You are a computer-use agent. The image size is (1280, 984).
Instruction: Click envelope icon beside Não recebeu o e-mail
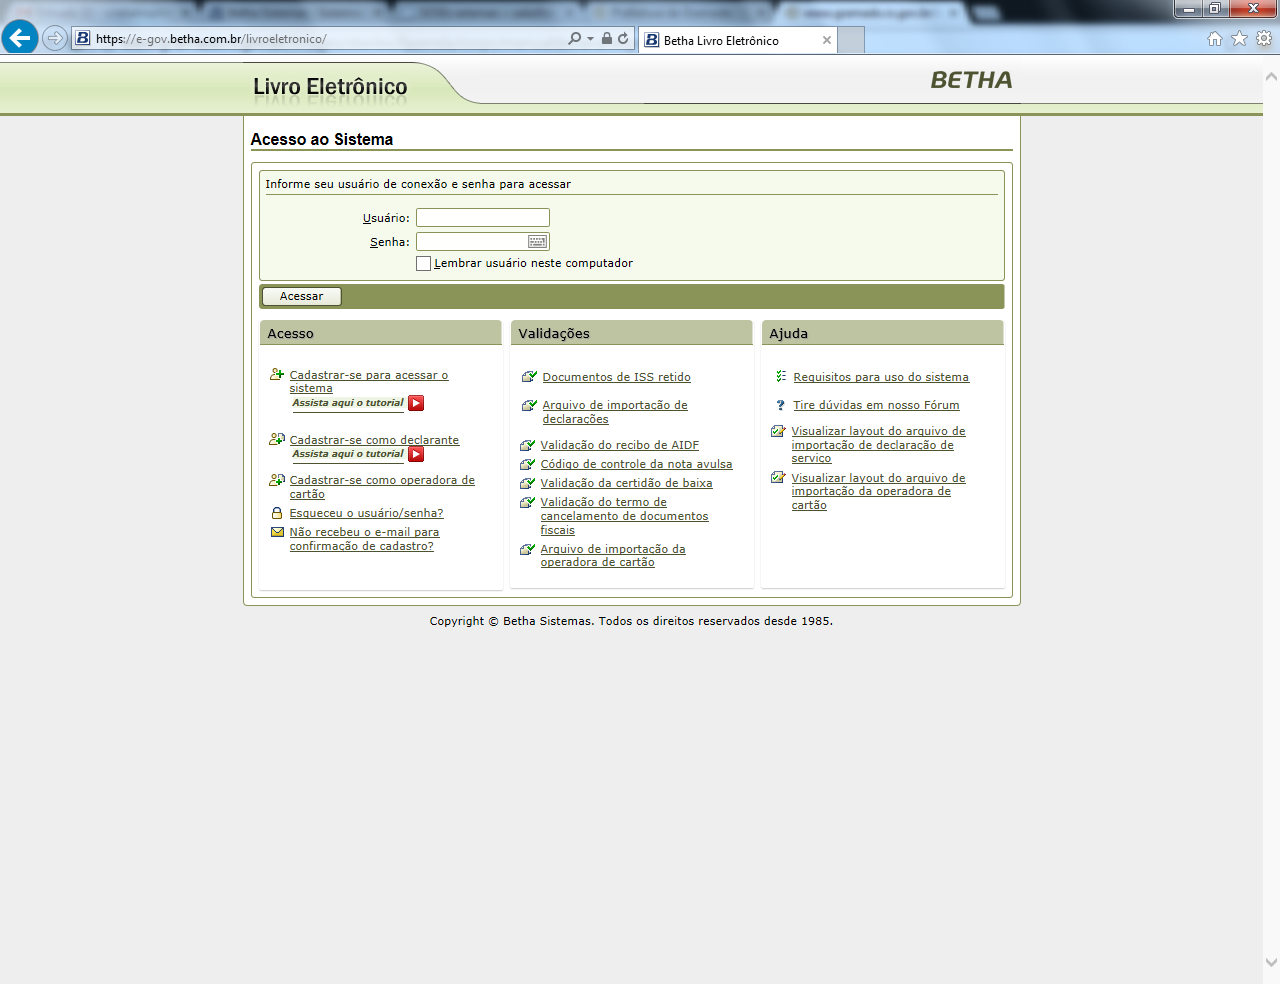pyautogui.click(x=277, y=532)
